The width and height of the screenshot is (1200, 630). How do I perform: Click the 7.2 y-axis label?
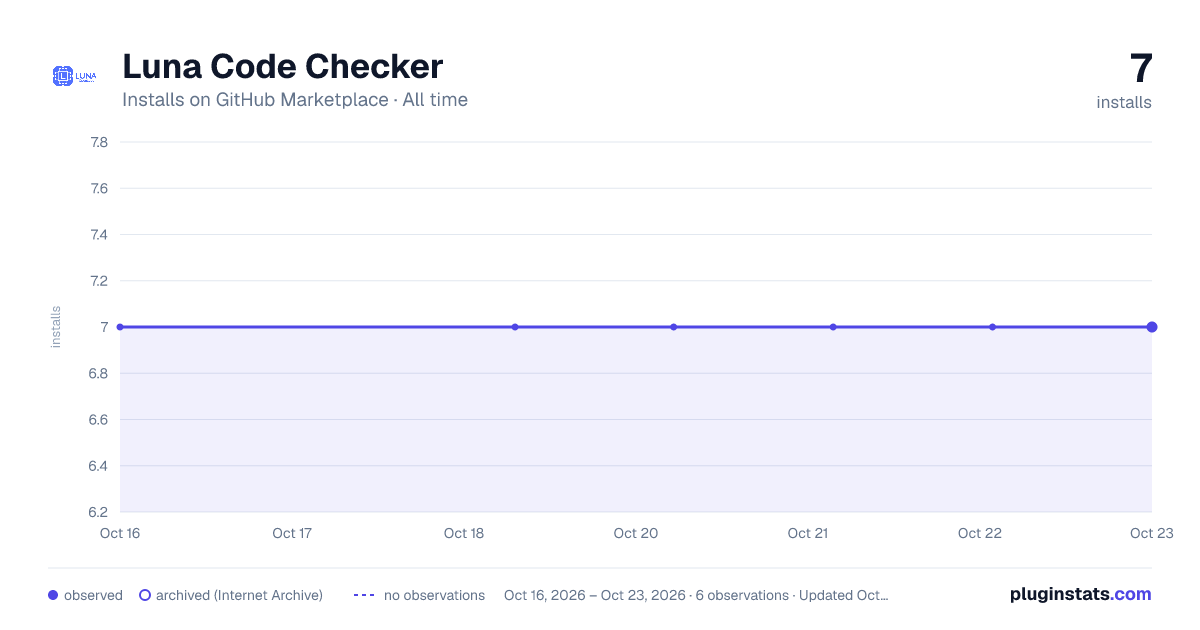[98, 281]
